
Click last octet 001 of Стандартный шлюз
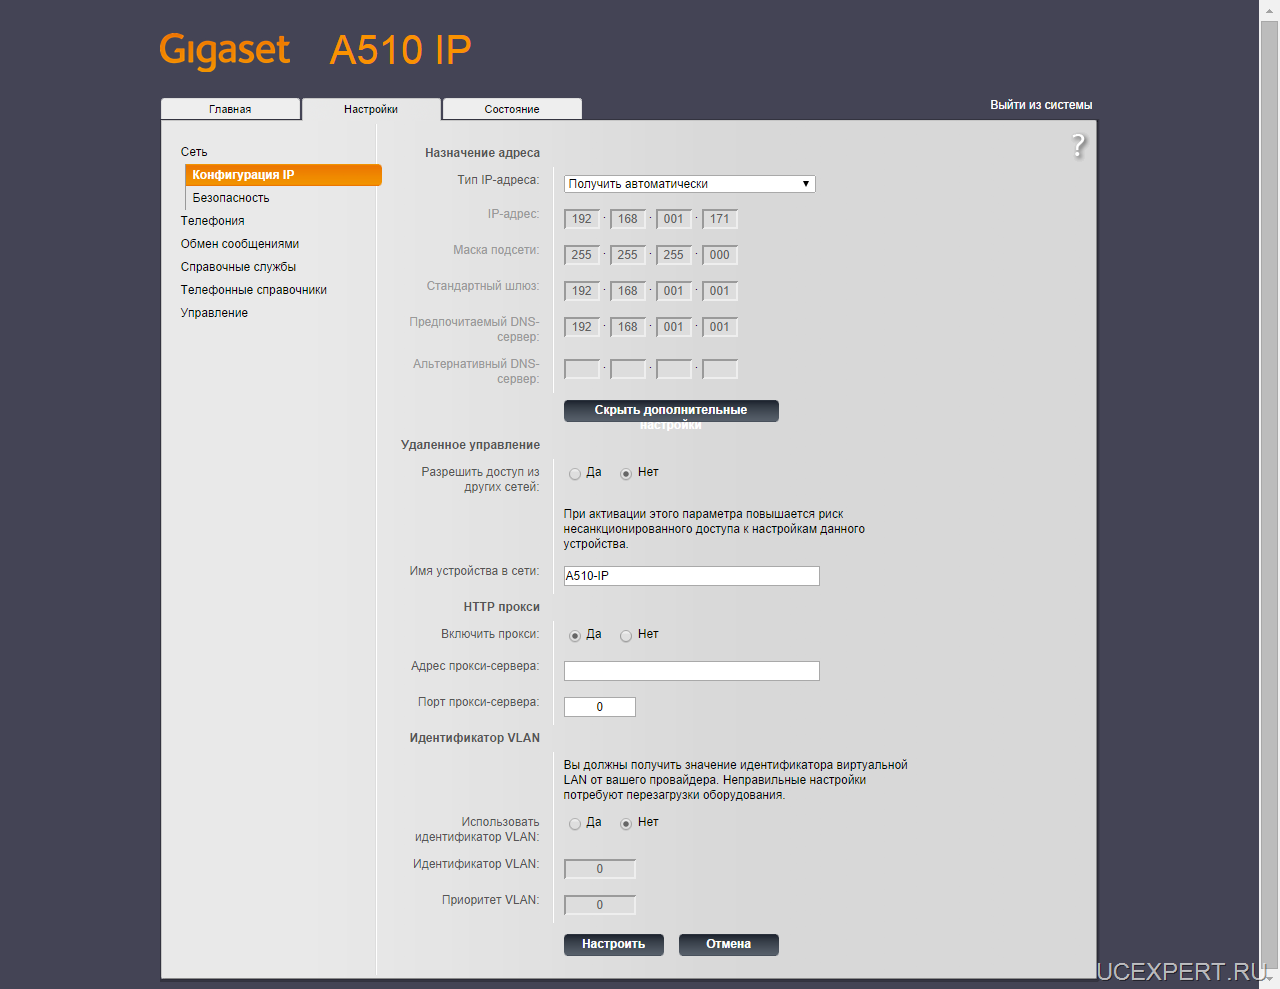click(720, 291)
